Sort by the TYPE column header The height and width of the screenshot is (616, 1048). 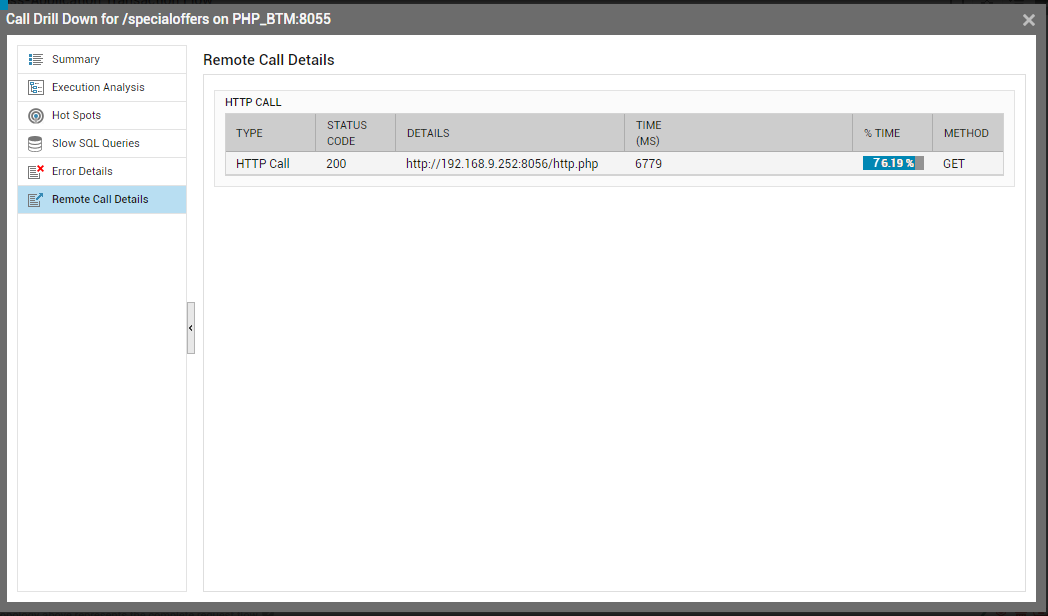tap(270, 133)
